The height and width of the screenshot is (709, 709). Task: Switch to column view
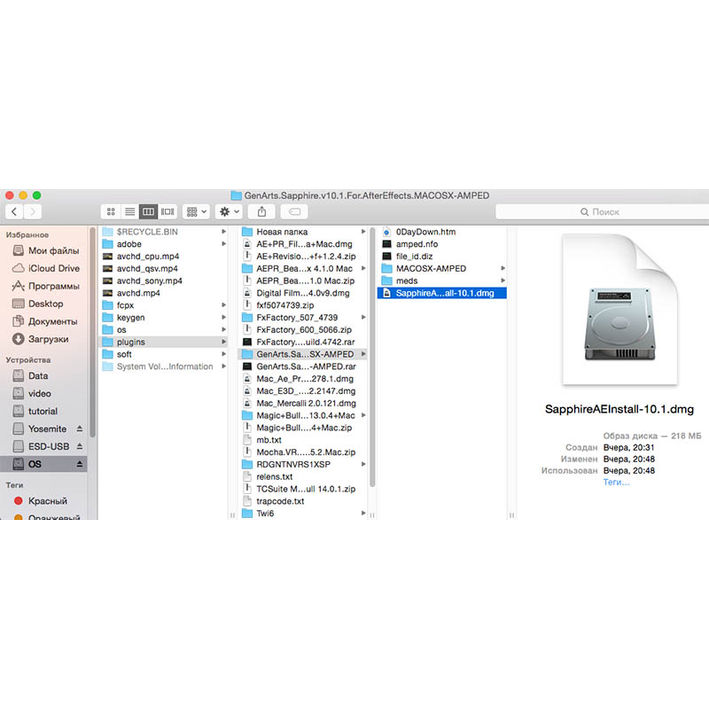(148, 211)
